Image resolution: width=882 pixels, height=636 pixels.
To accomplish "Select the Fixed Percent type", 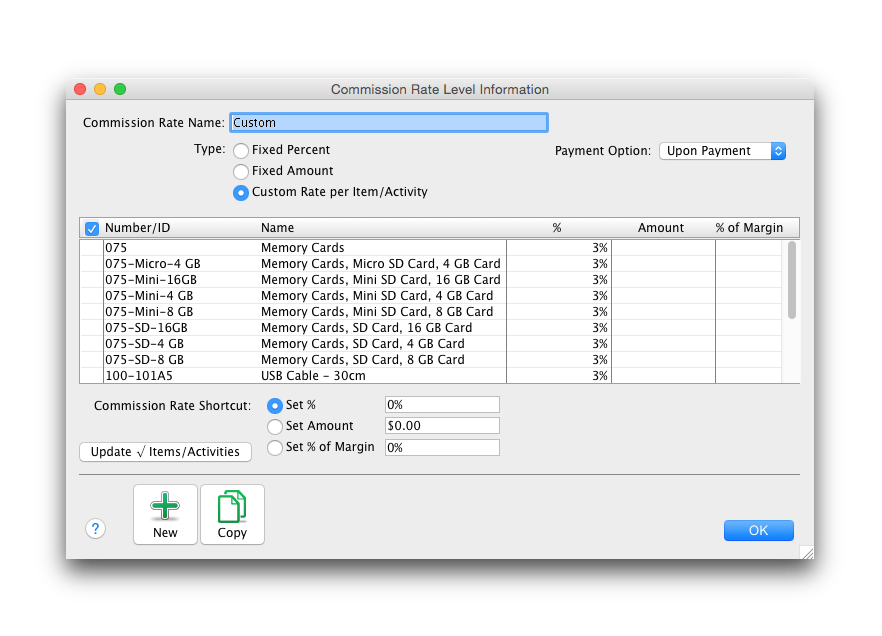I will tap(241, 151).
